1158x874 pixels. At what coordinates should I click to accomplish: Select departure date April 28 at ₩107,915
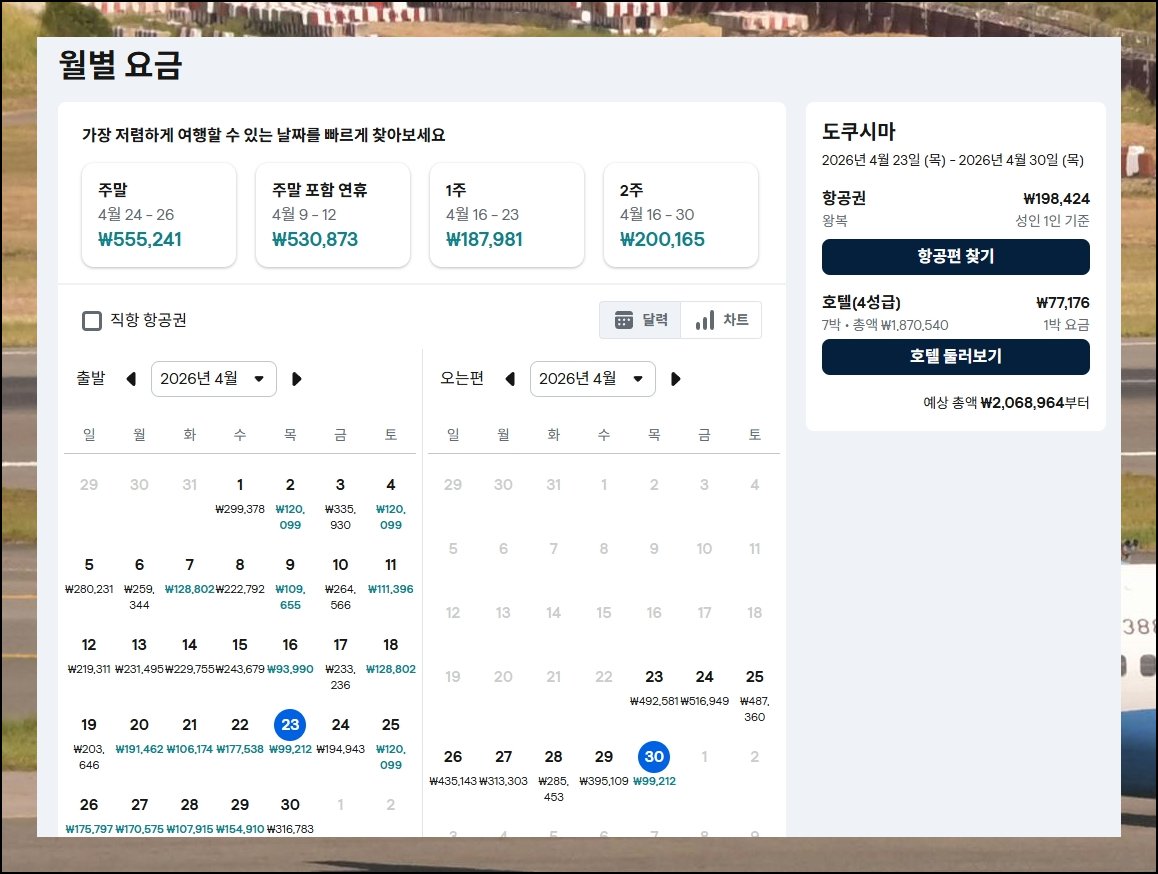(x=190, y=814)
